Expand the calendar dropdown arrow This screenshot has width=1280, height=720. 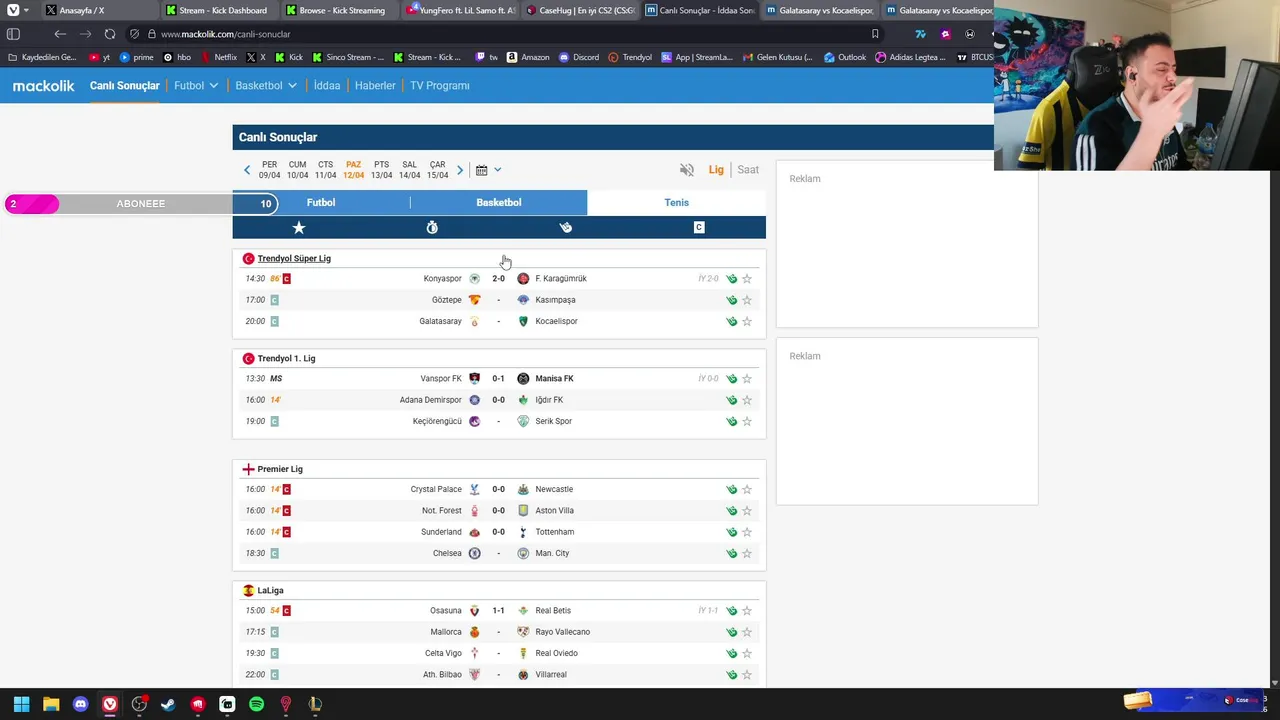tap(497, 170)
